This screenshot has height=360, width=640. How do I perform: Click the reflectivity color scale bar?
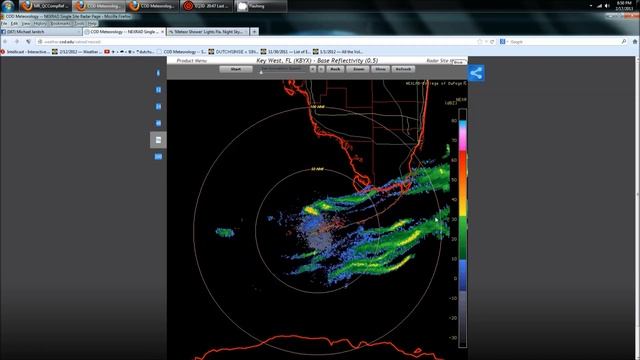pos(462,228)
